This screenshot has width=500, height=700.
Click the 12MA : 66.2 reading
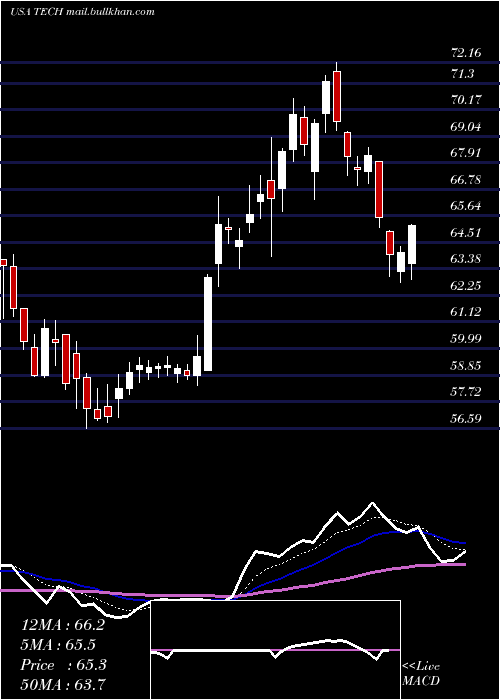tap(63, 625)
